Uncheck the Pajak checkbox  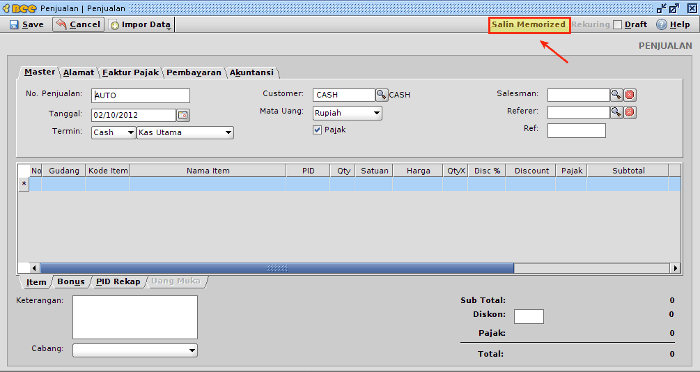[317, 130]
